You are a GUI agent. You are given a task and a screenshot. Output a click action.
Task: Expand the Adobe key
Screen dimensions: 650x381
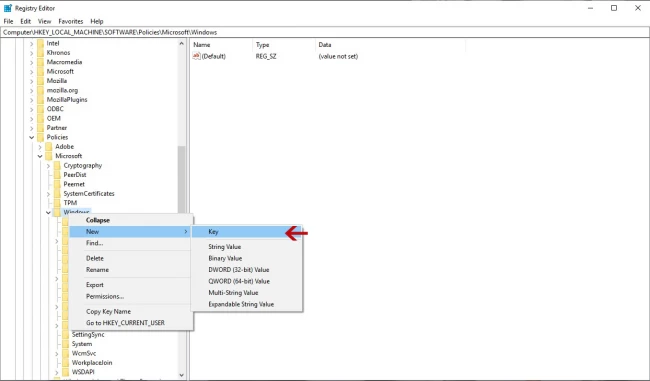(40, 147)
